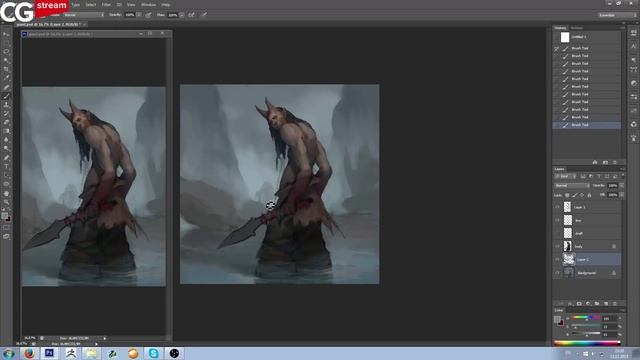Switch to tab beside History tab
The height and width of the screenshot is (360, 640).
tap(577, 28)
